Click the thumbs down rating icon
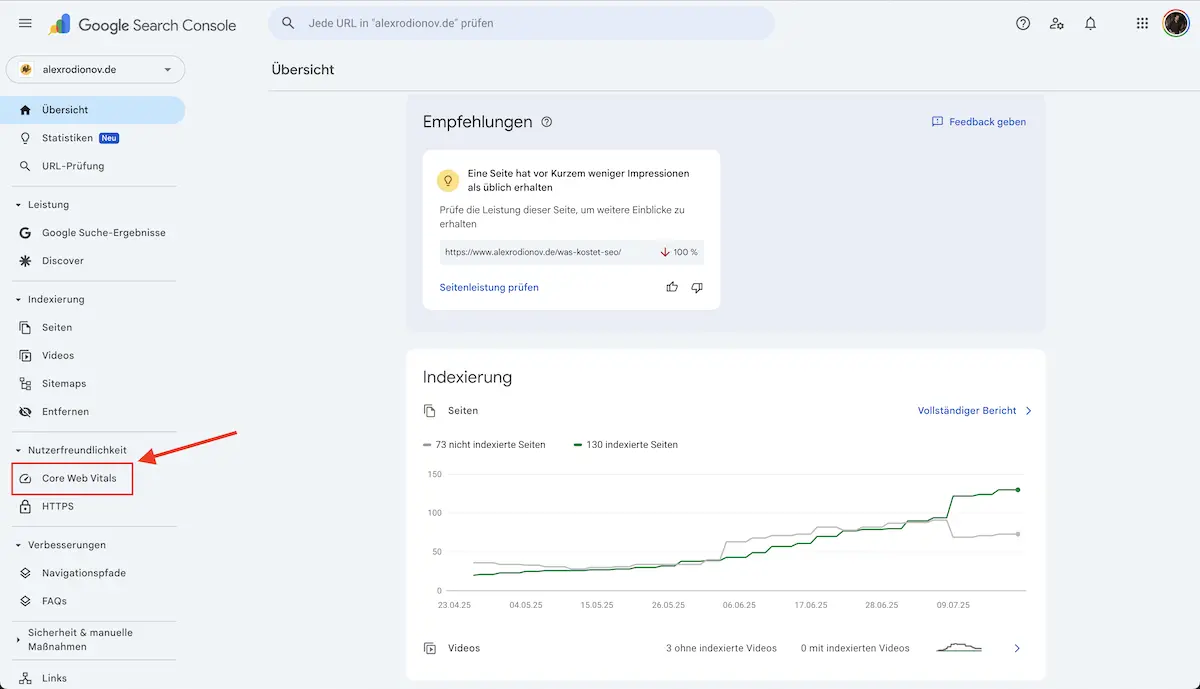Image resolution: width=1200 pixels, height=689 pixels. pyautogui.click(x=697, y=287)
